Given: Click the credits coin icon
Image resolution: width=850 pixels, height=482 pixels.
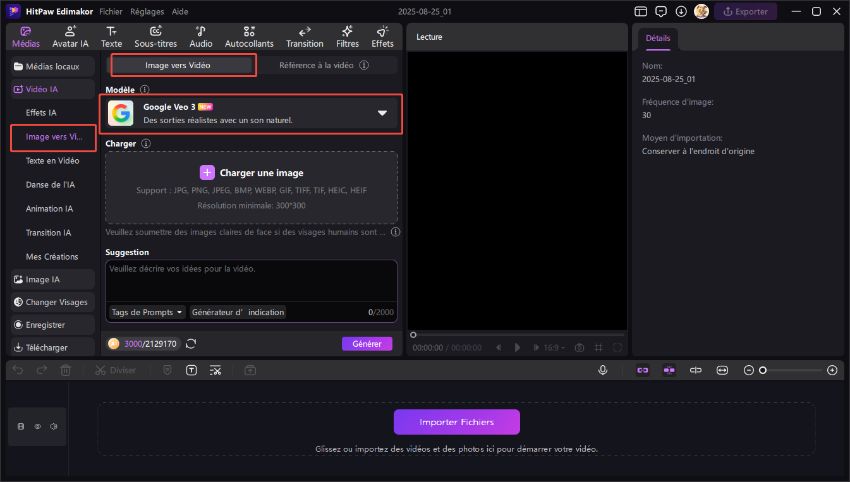Looking at the screenshot, I should [x=113, y=344].
